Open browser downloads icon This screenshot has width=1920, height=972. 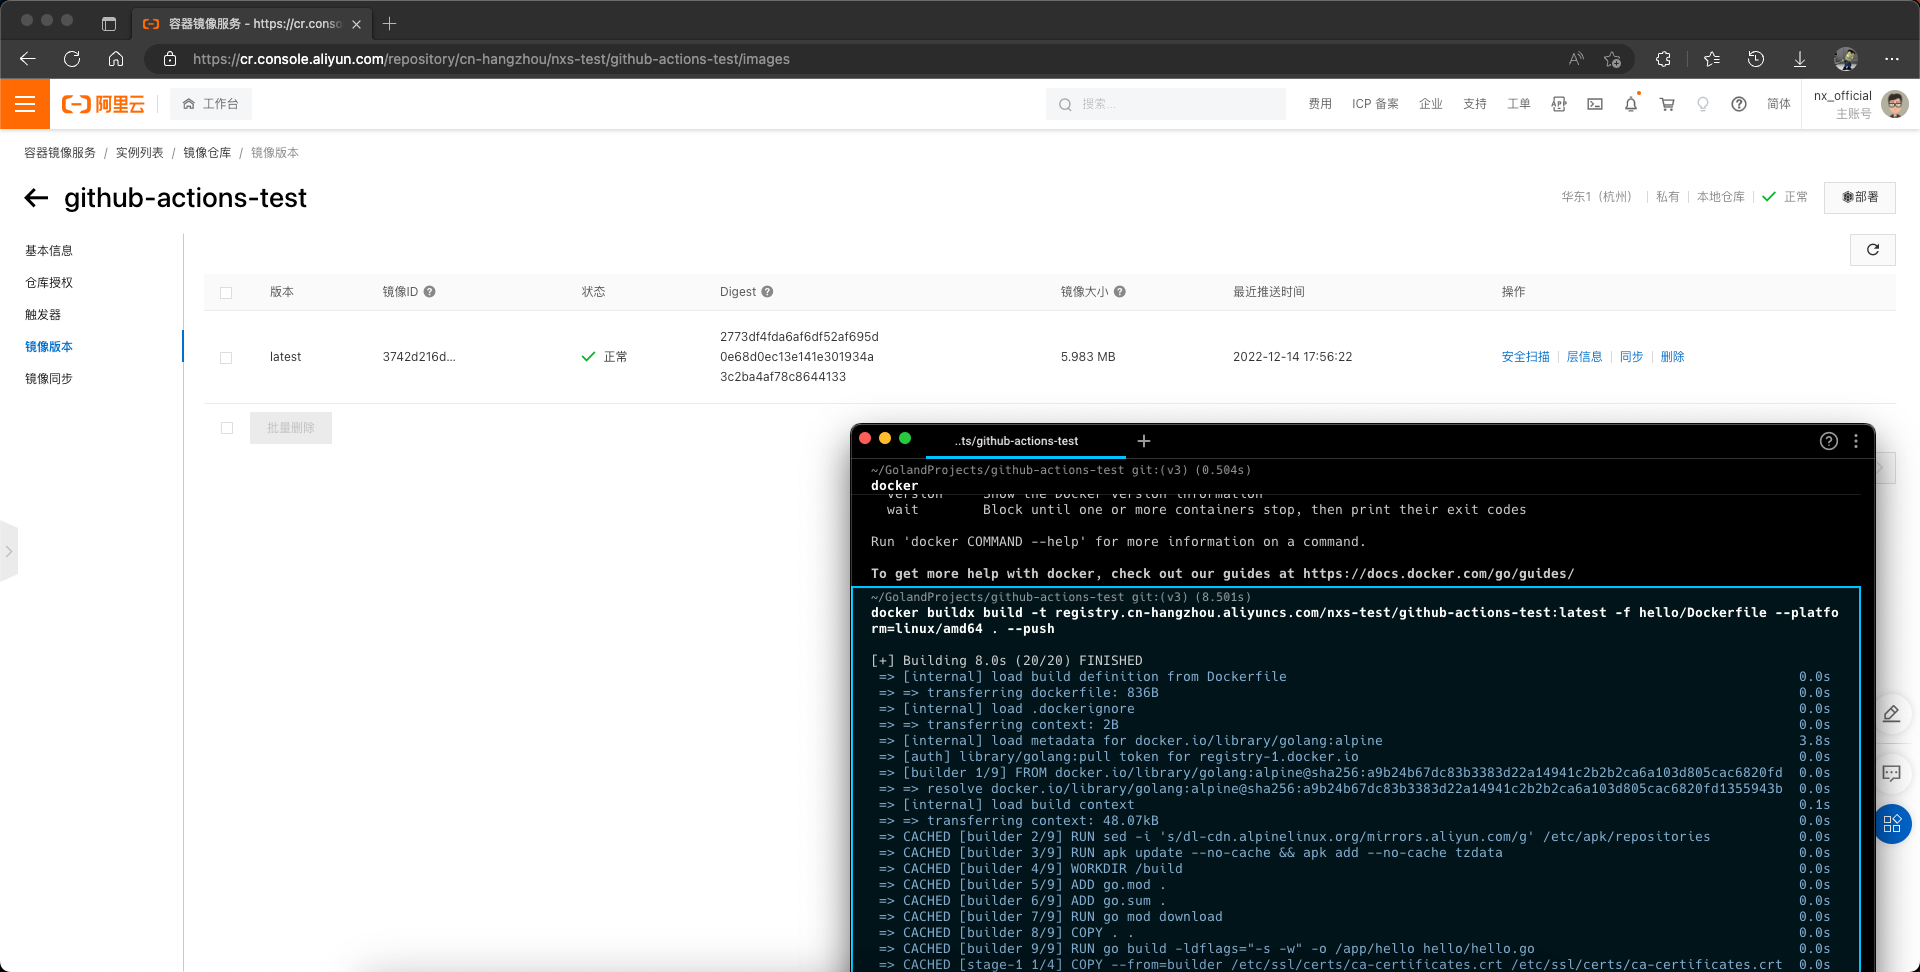(x=1800, y=59)
